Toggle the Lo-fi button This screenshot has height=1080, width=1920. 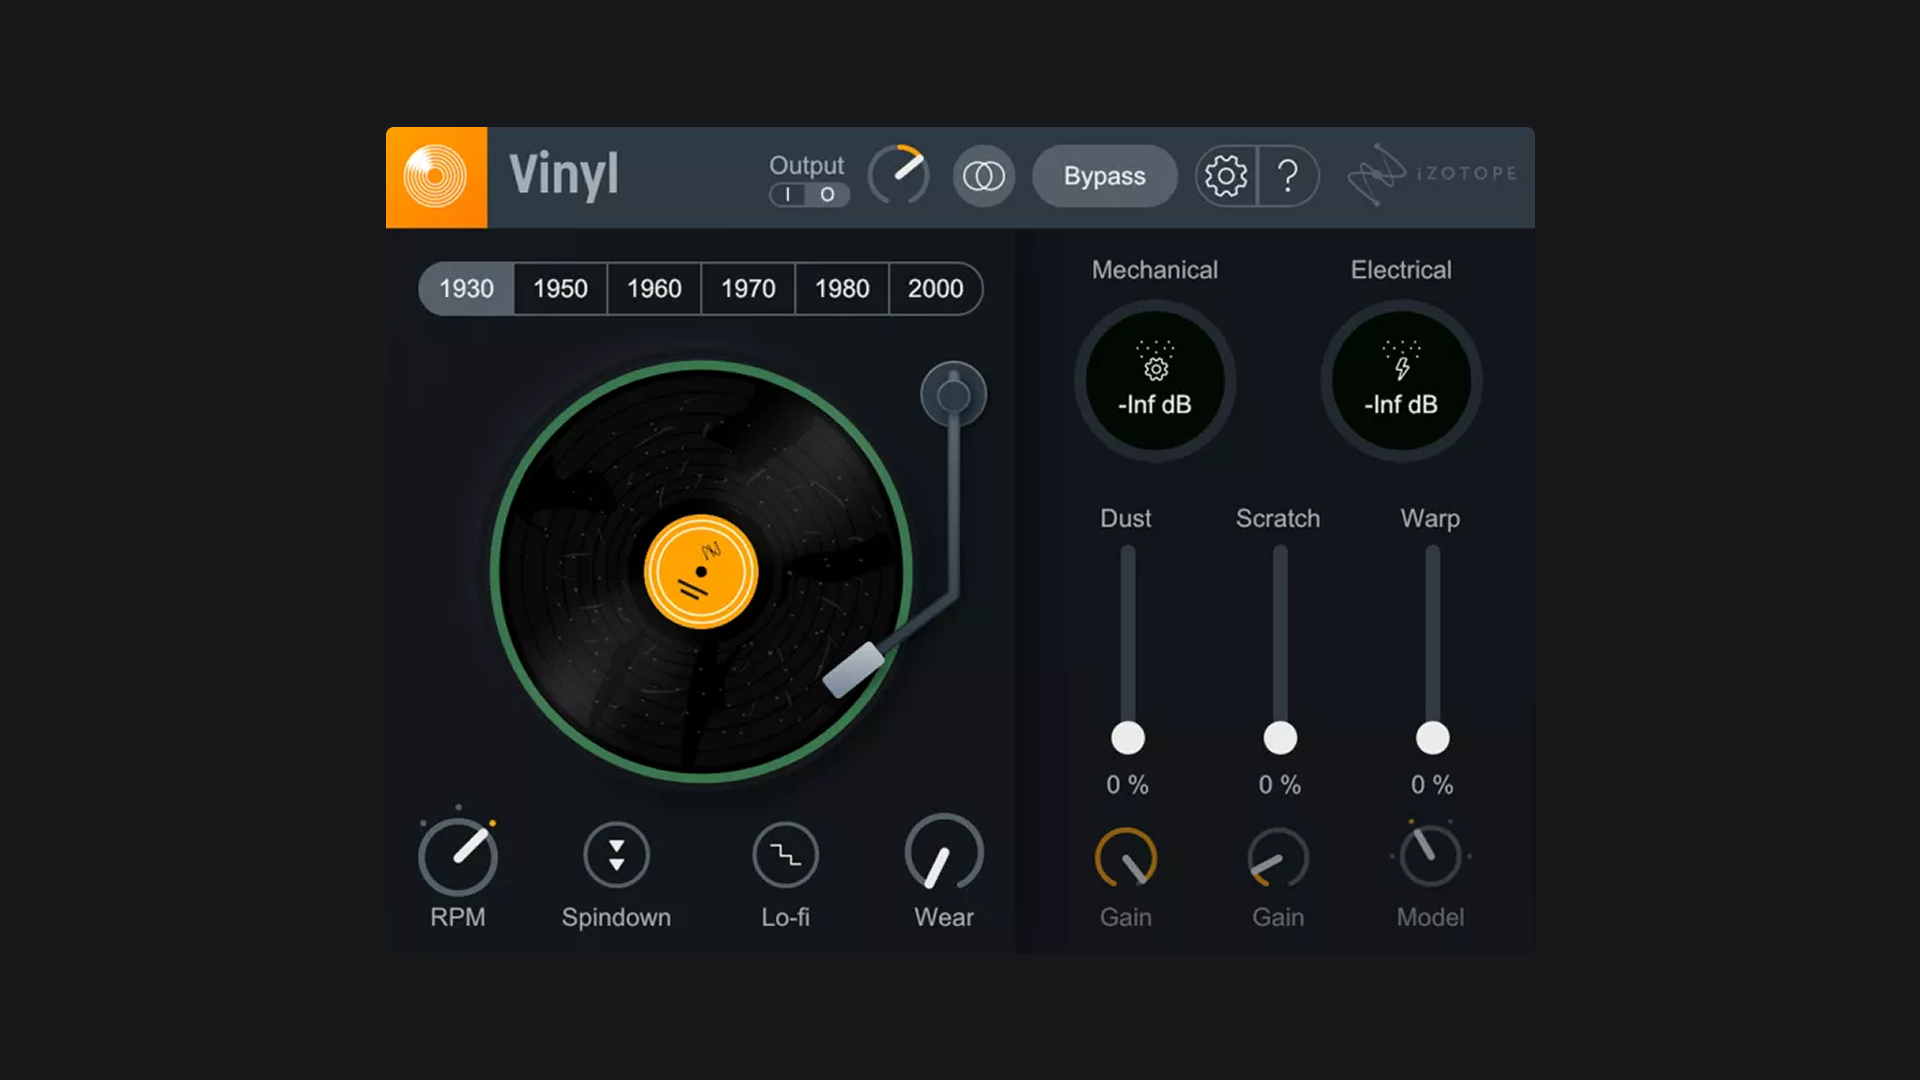(x=785, y=855)
